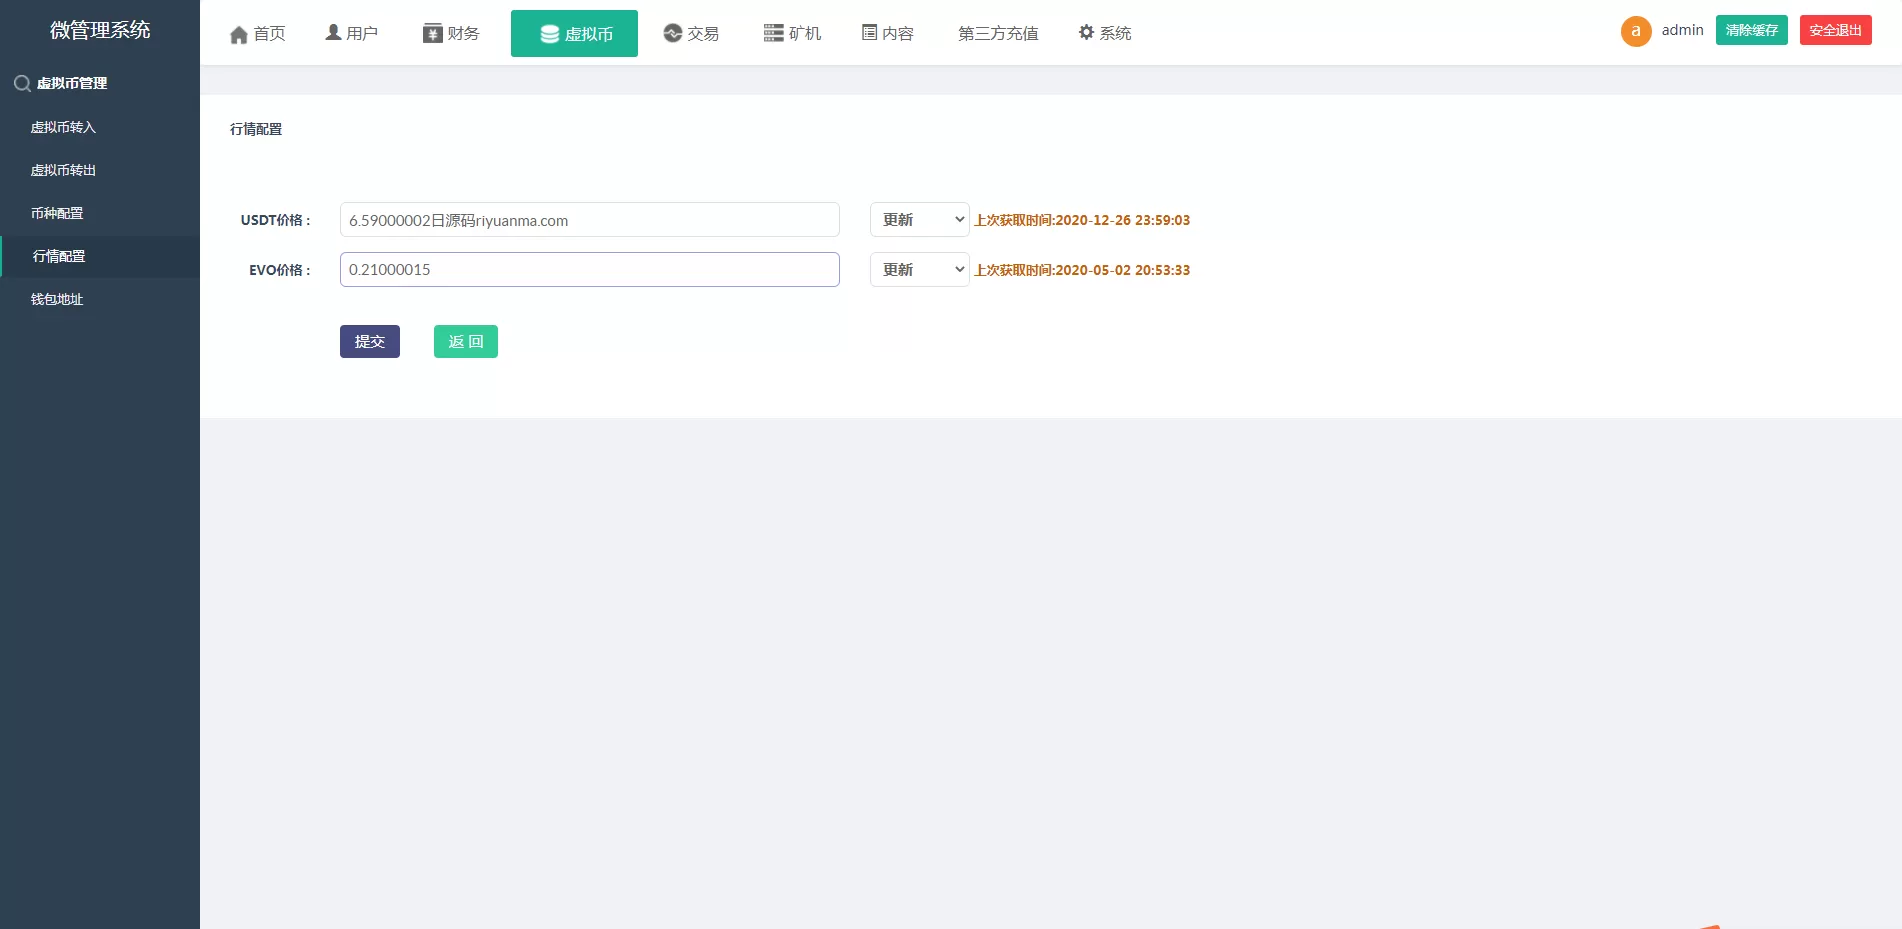The height and width of the screenshot is (929, 1902).
Task: Click the orange admin avatar circle
Action: pyautogui.click(x=1635, y=31)
